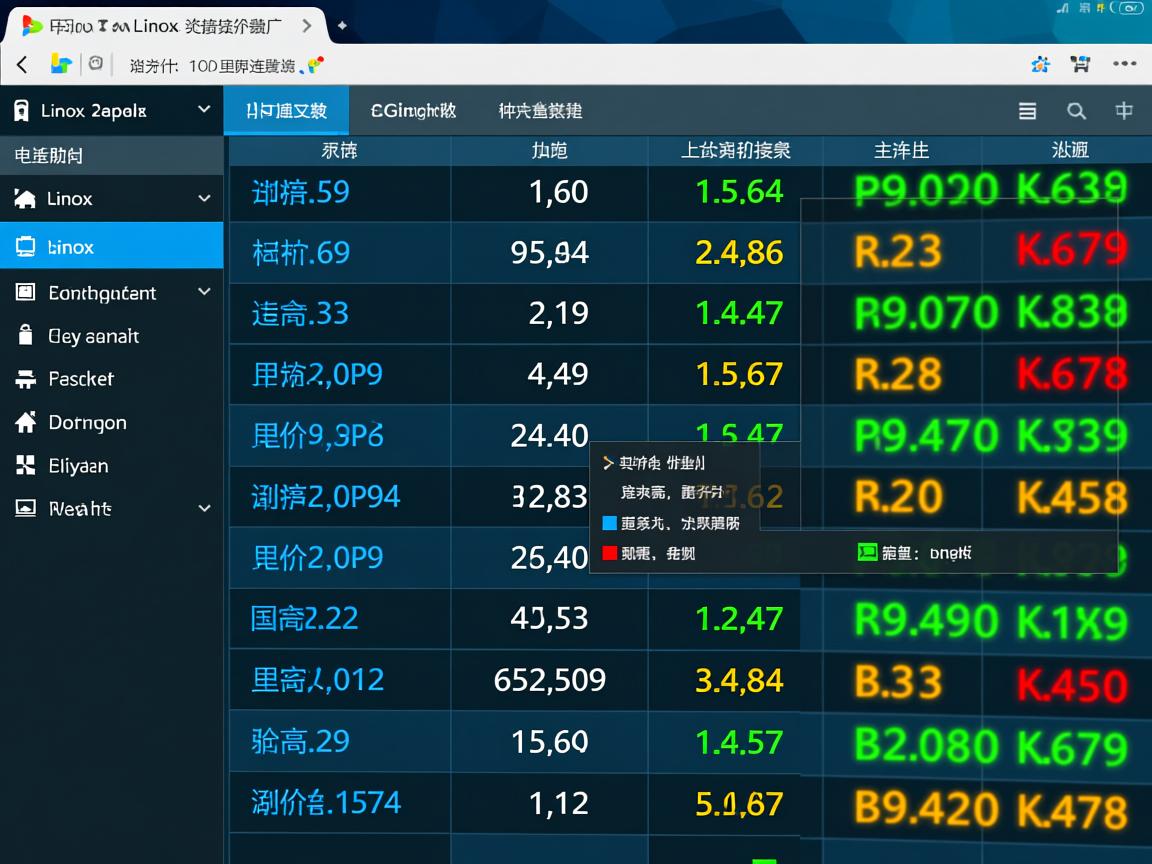The image size is (1152, 864).
Task: Open the three-dot more options menu
Action: pos(1125,64)
